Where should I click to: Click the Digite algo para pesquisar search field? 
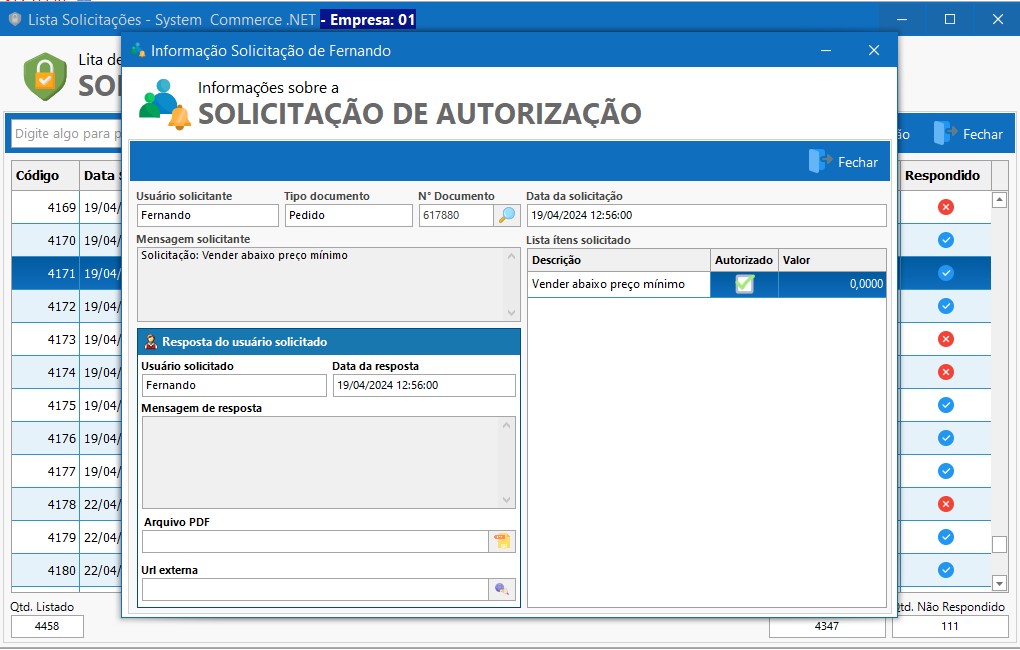pos(60,132)
